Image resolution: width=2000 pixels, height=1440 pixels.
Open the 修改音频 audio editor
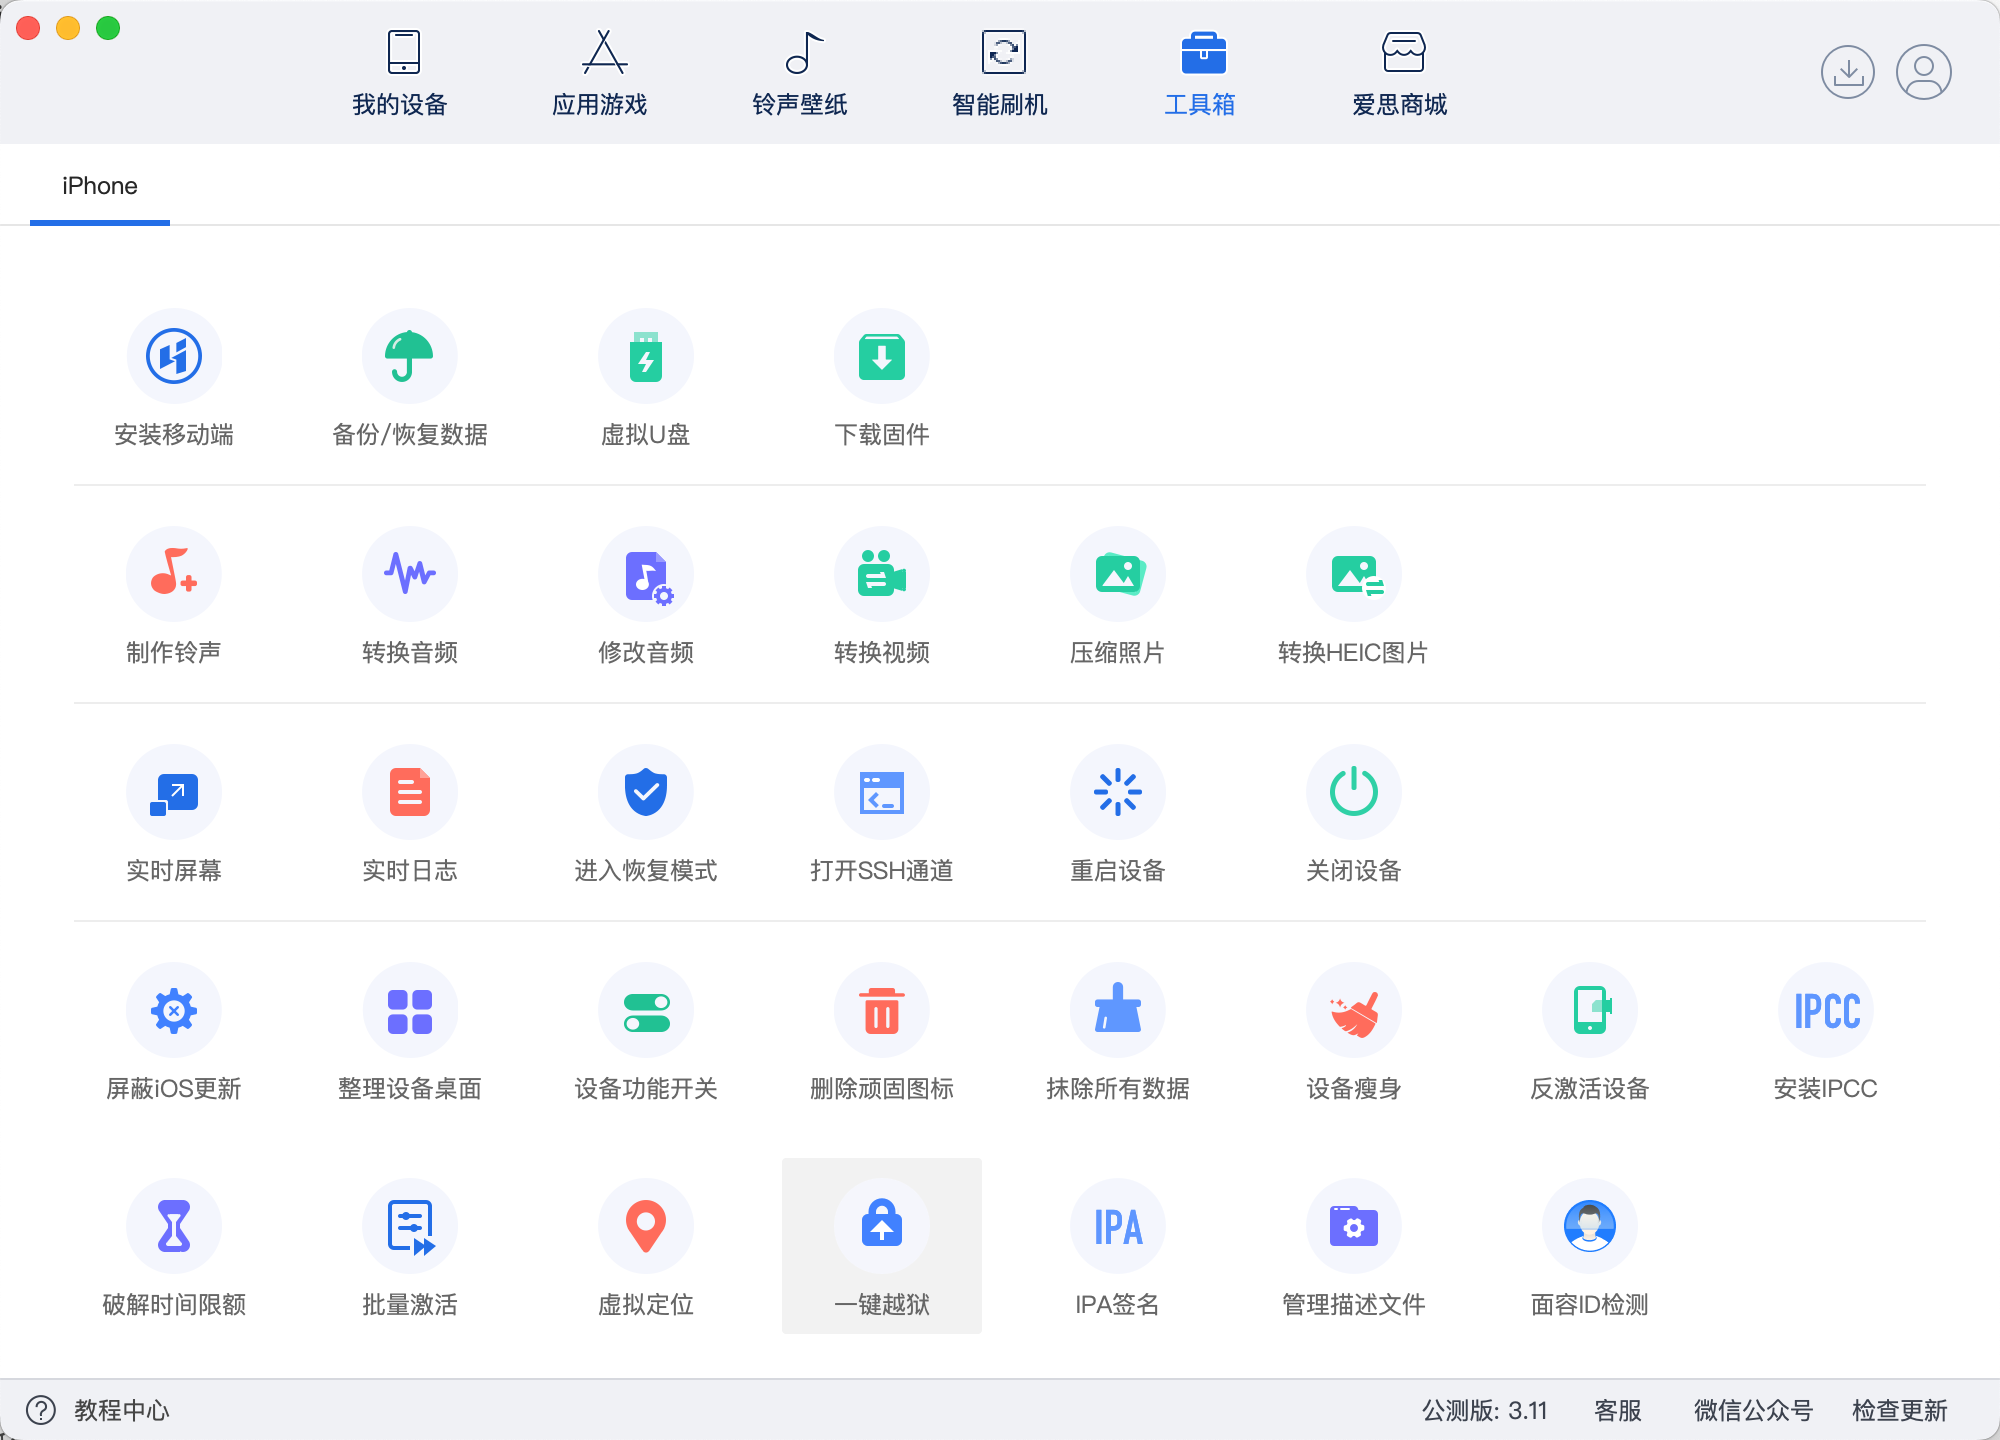tap(646, 596)
